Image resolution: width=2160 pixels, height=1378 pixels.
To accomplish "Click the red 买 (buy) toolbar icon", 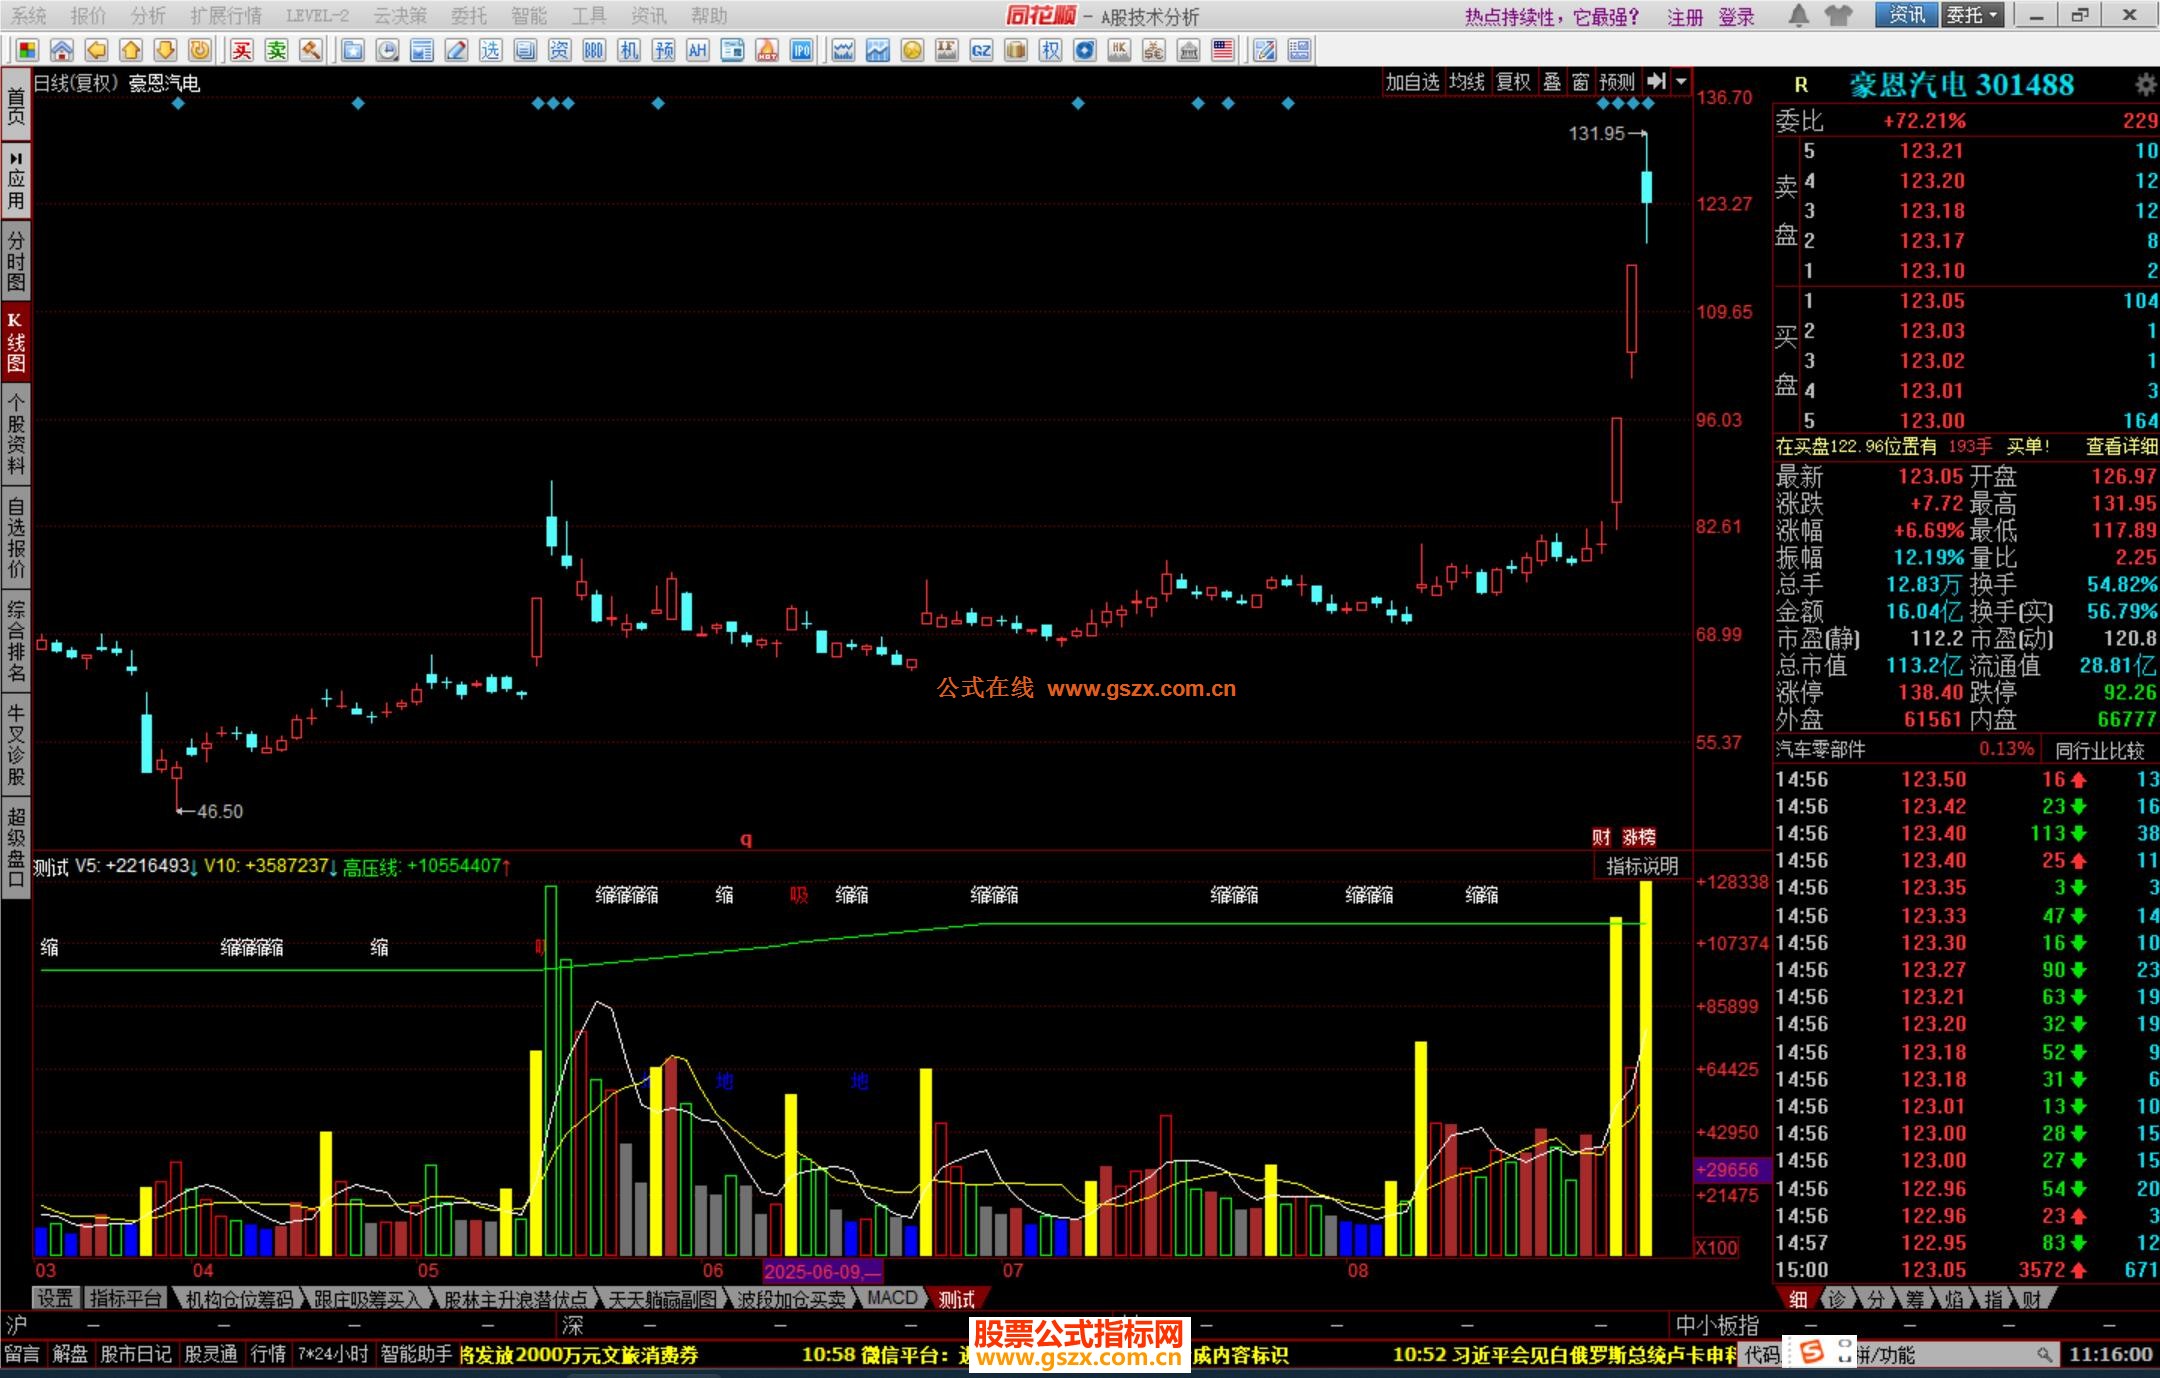I will point(242,50).
